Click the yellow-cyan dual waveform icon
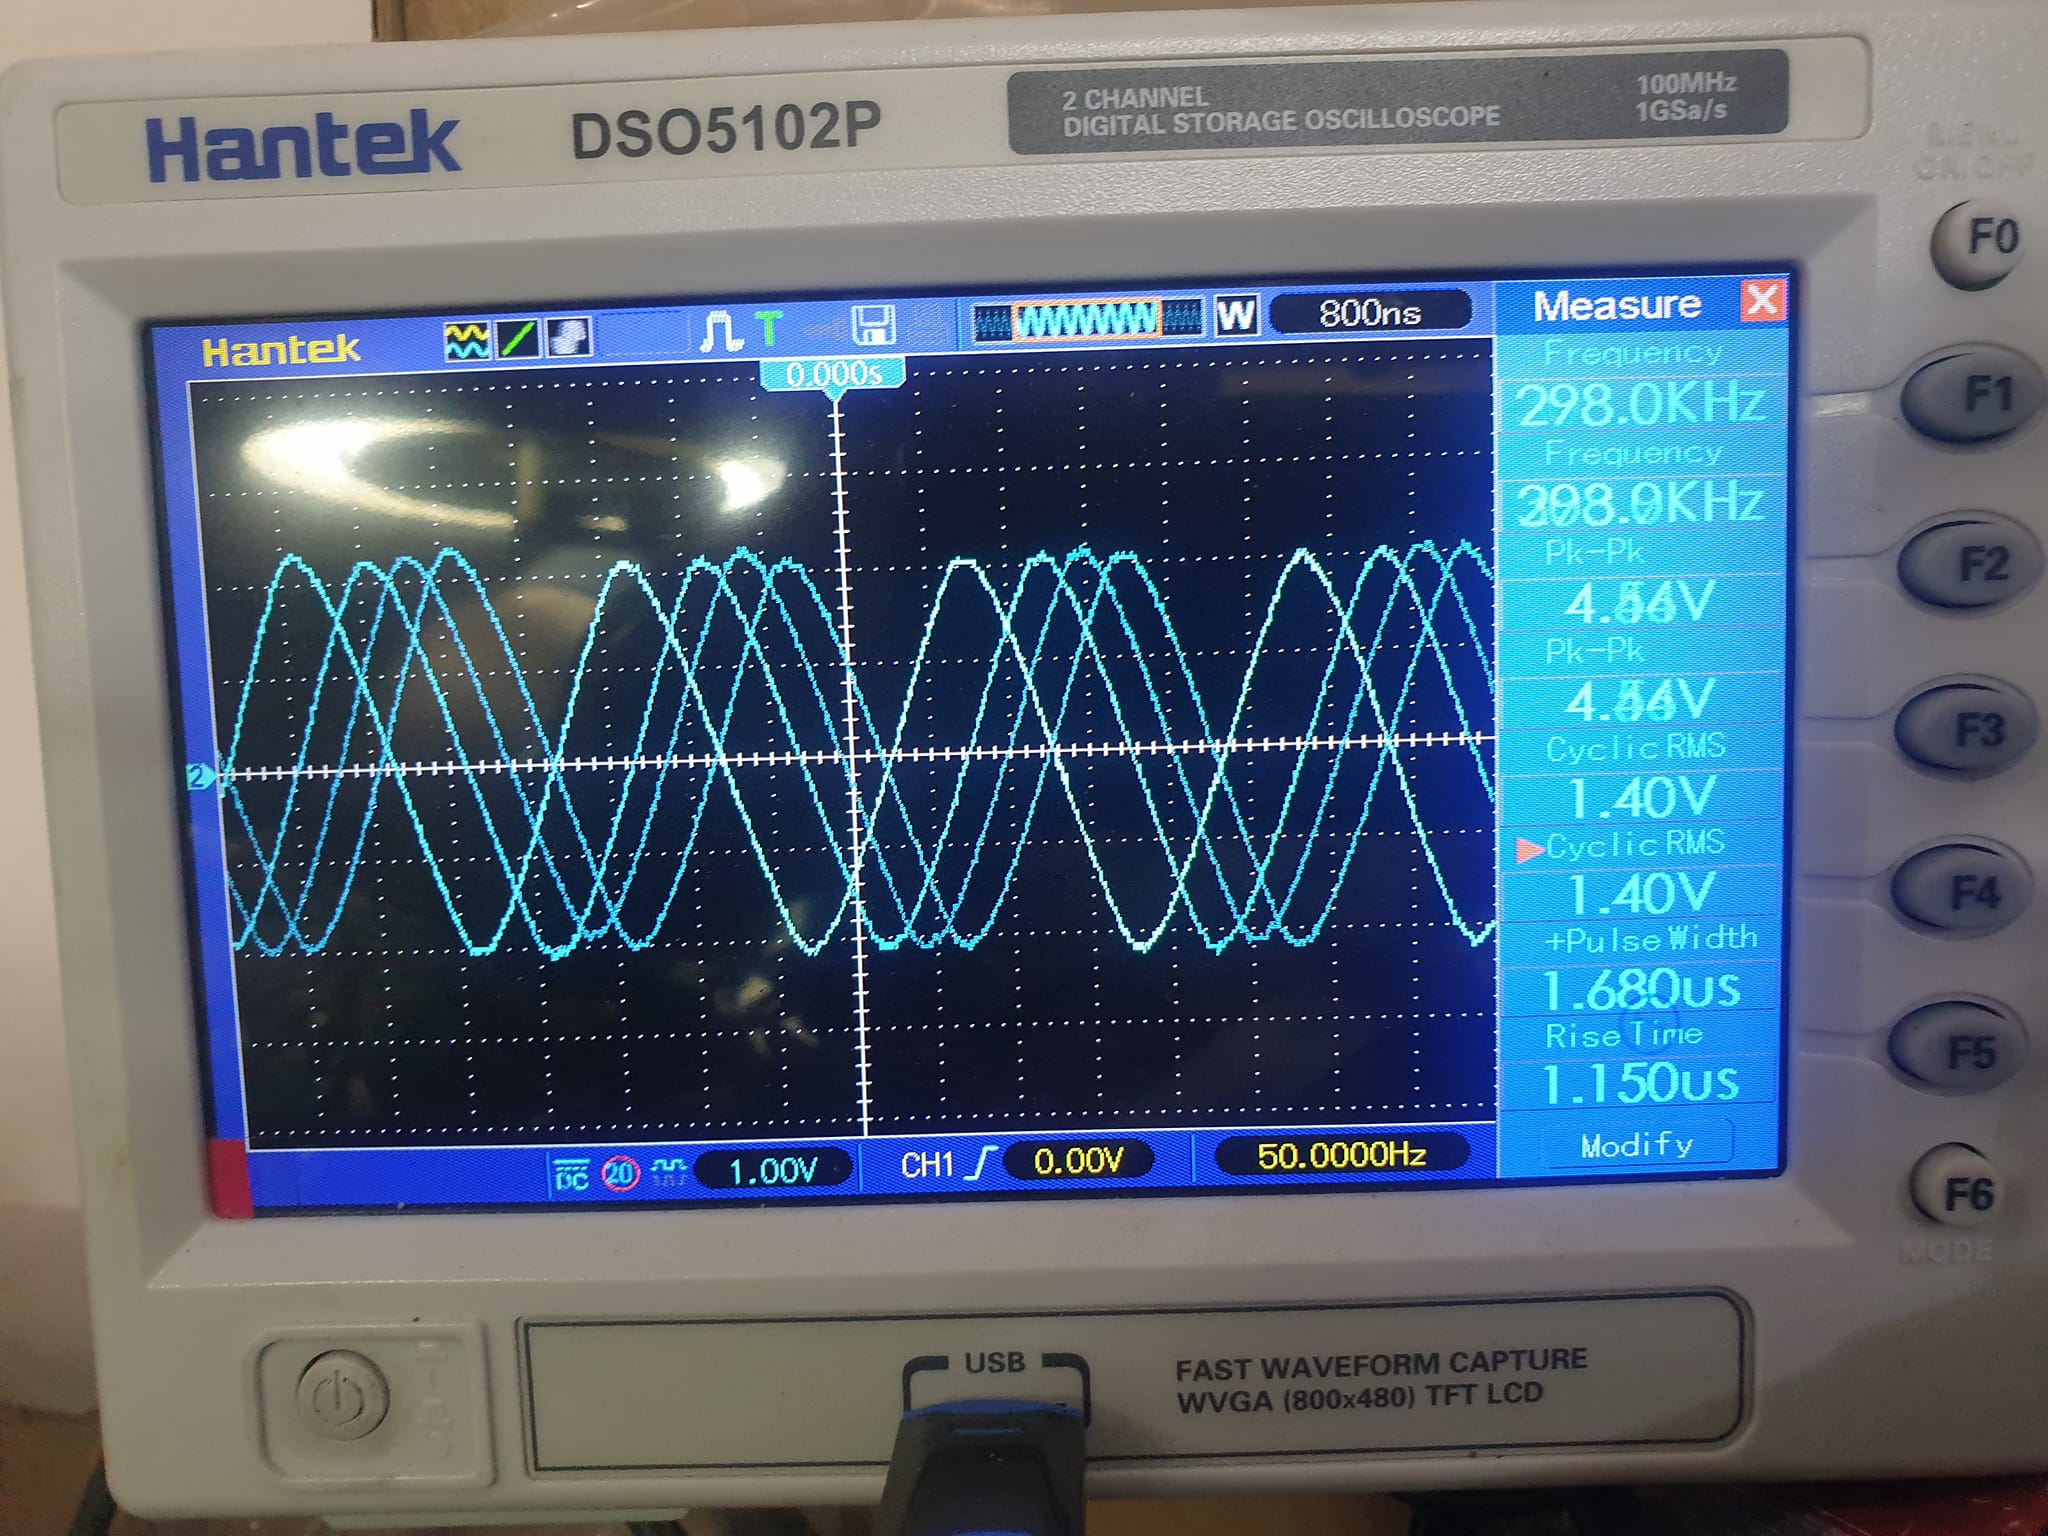This screenshot has height=1536, width=2048. click(x=467, y=340)
